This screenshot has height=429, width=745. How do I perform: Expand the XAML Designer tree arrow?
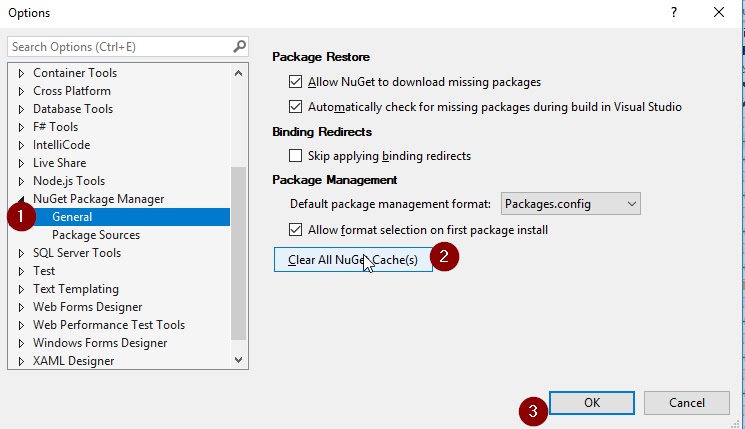[x=21, y=361]
